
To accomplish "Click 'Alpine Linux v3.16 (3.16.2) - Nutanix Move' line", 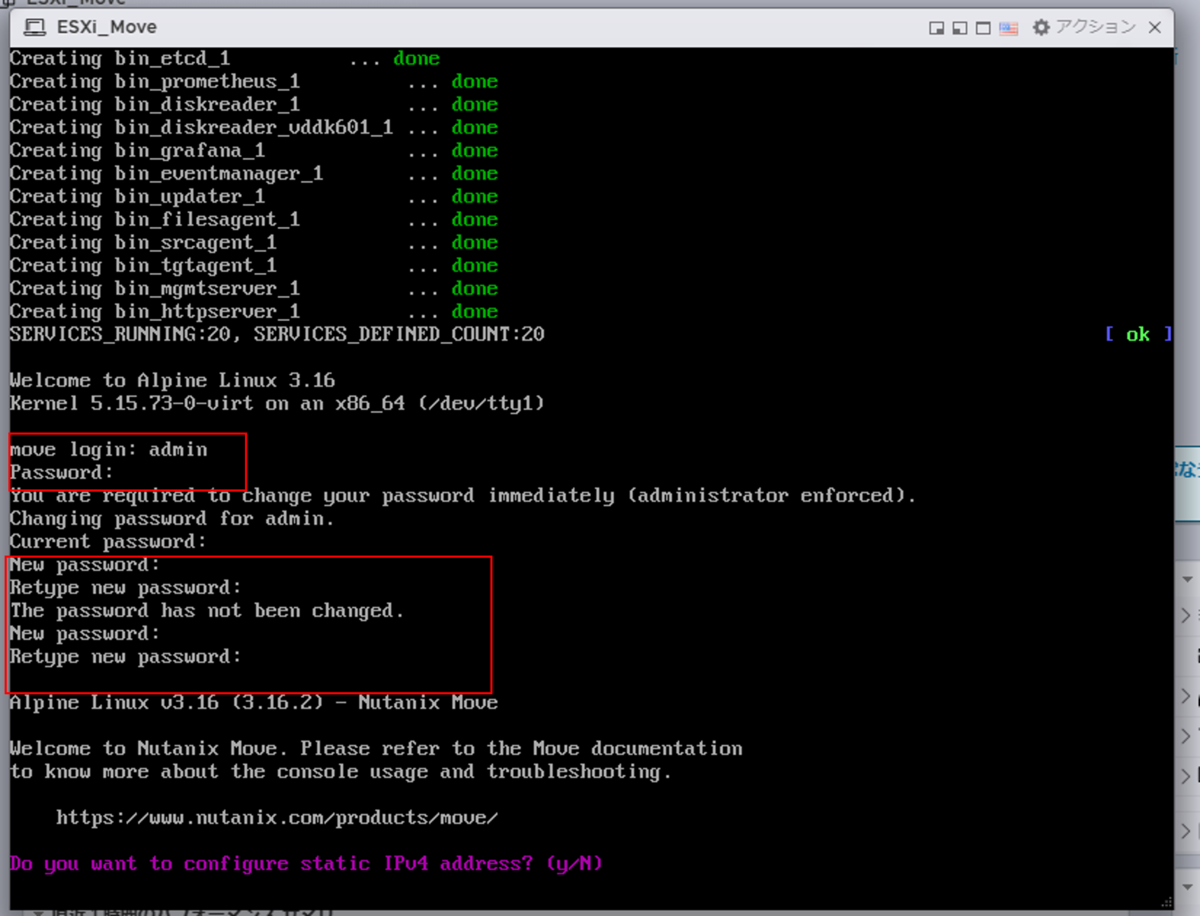I will (254, 702).
